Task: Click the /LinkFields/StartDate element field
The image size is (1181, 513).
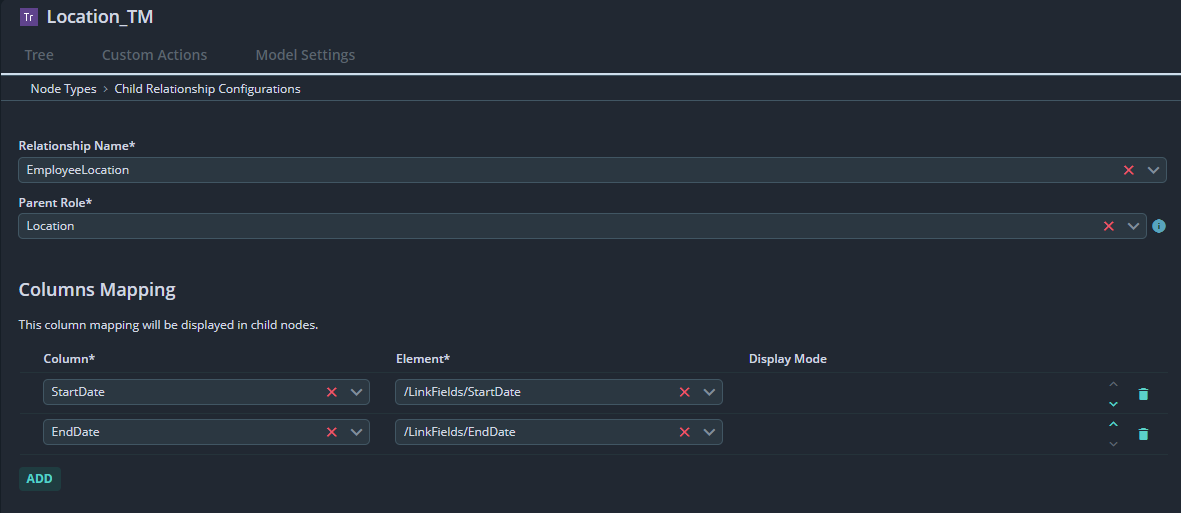Action: click(559, 392)
